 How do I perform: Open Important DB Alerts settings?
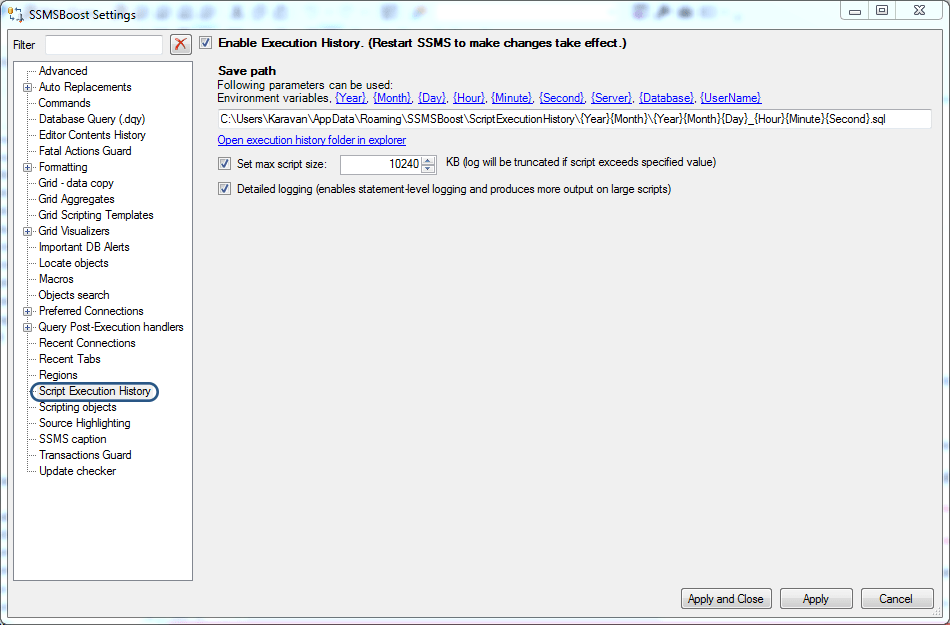click(84, 247)
